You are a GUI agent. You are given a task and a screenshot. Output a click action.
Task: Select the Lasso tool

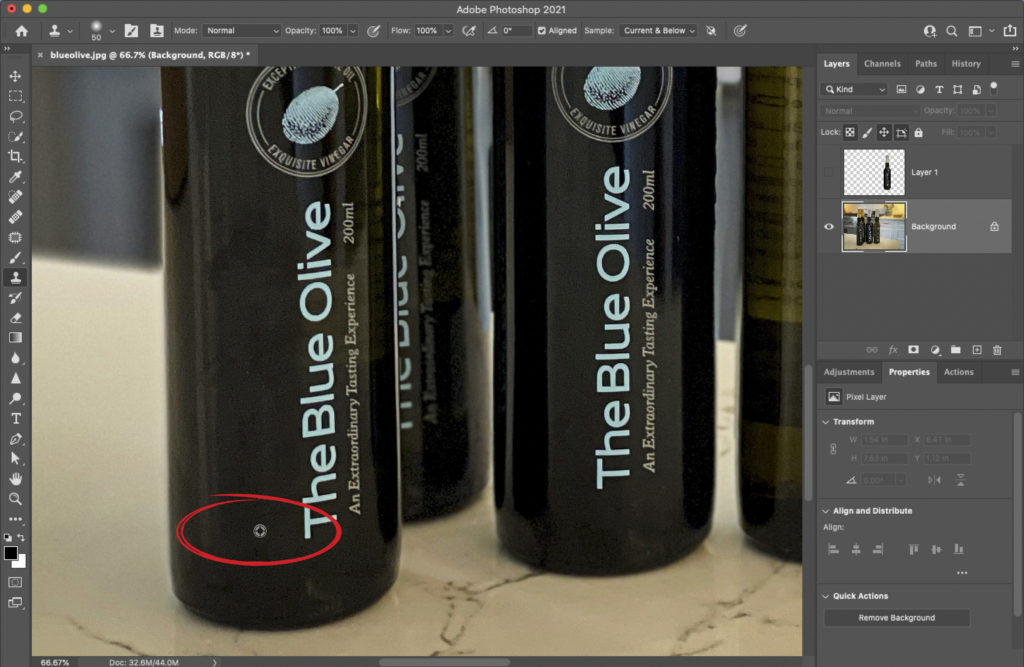pyautogui.click(x=16, y=116)
